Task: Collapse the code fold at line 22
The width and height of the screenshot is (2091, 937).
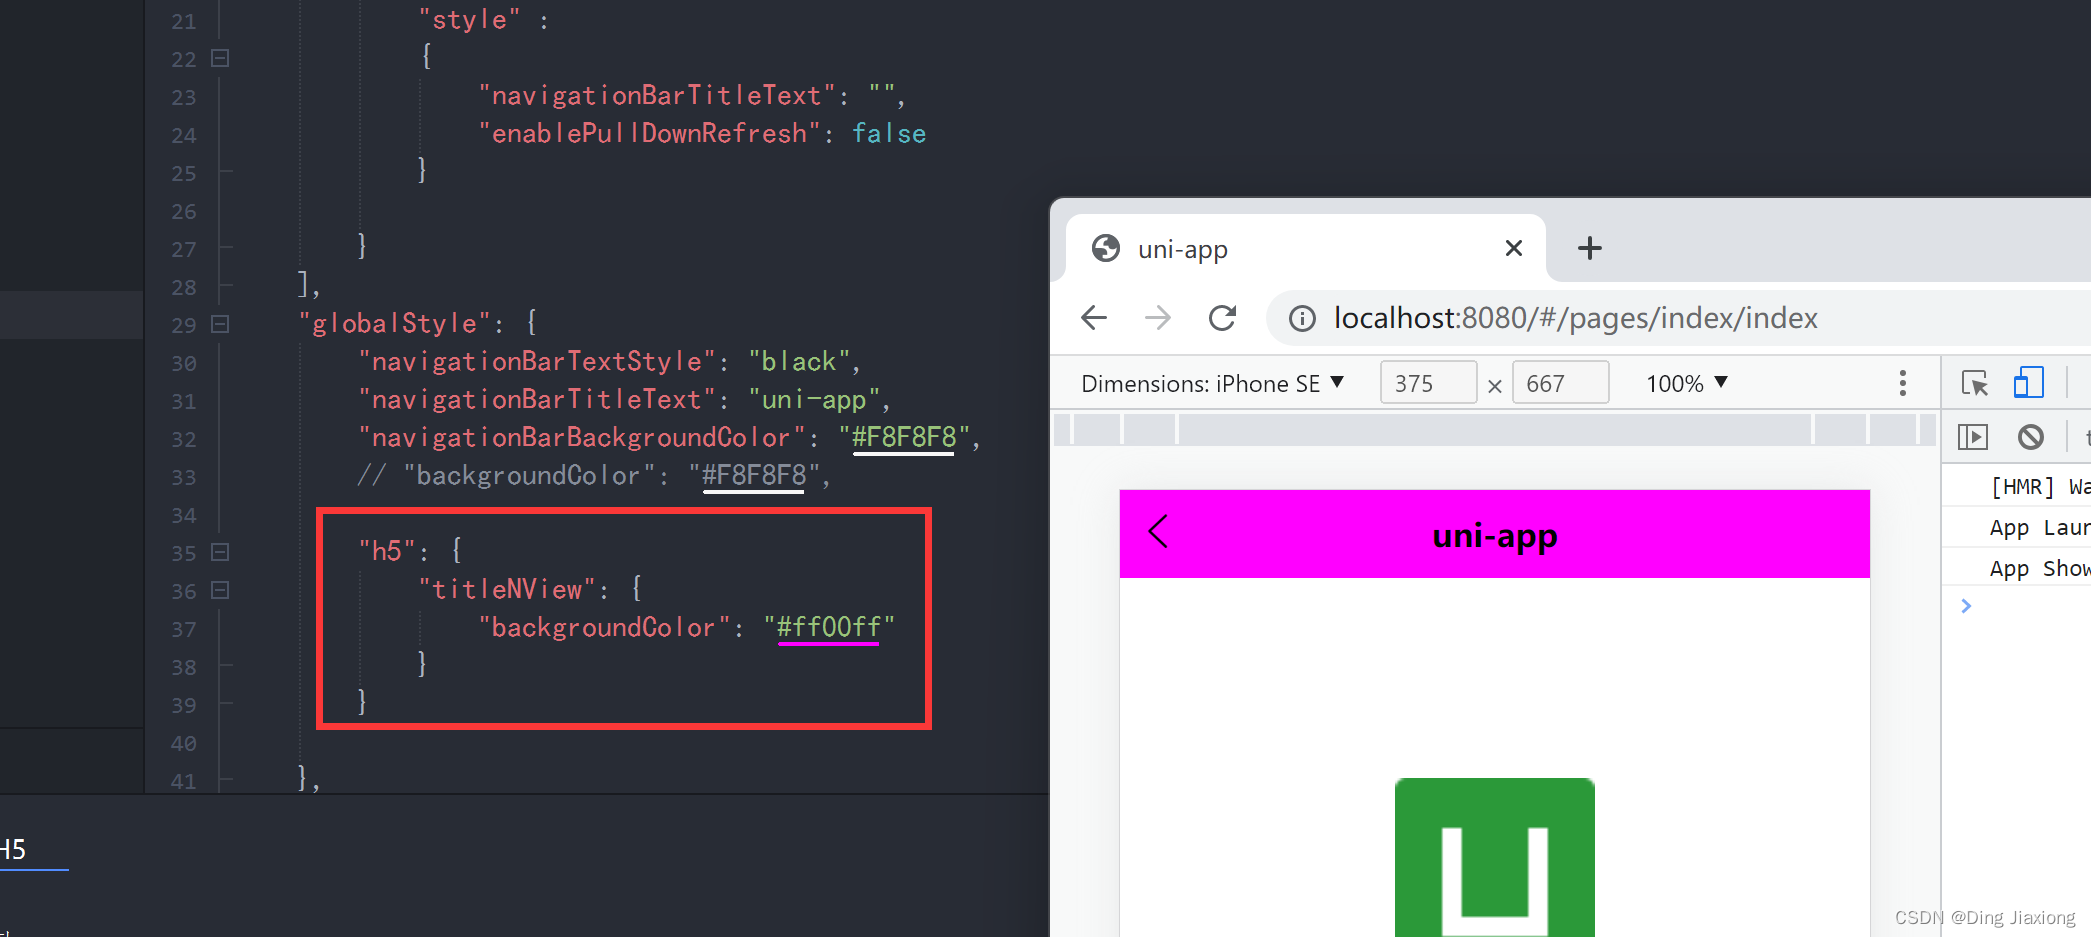Action: 220,58
